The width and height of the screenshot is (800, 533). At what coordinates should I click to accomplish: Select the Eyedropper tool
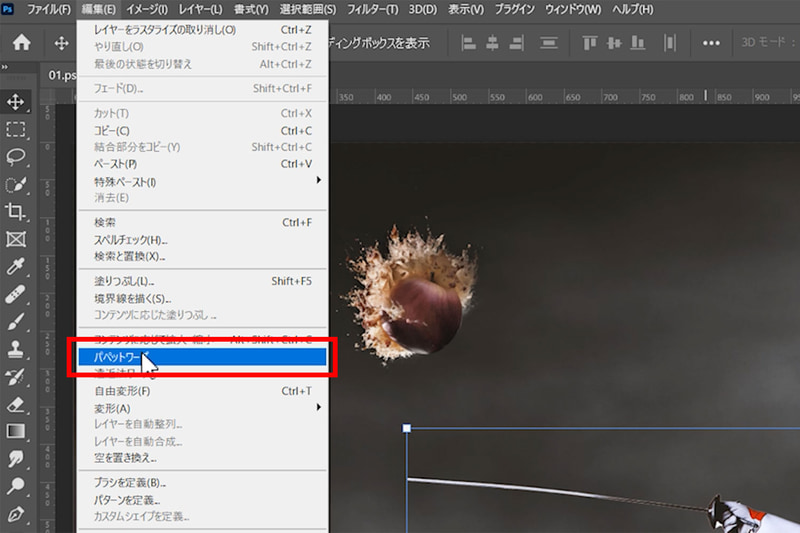point(15,267)
